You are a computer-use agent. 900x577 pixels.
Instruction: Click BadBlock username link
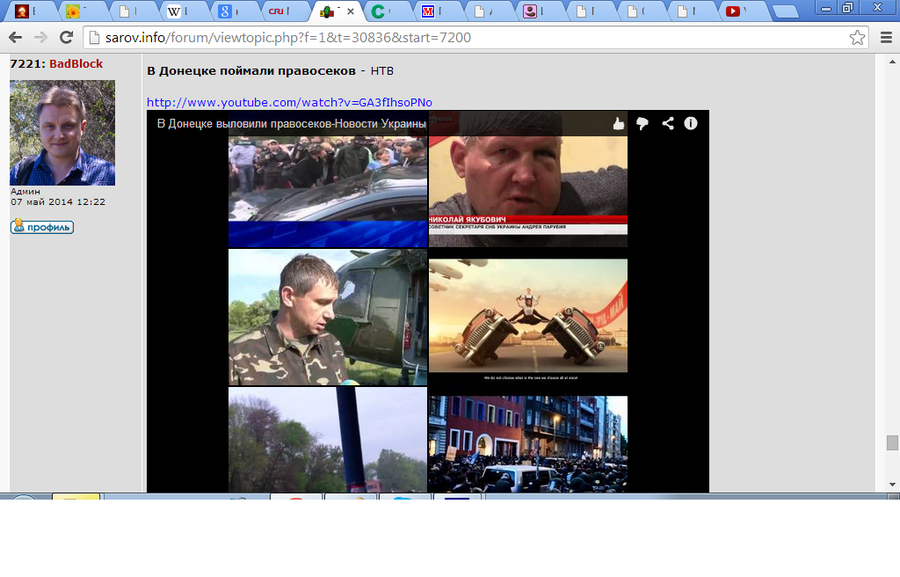click(x=76, y=64)
